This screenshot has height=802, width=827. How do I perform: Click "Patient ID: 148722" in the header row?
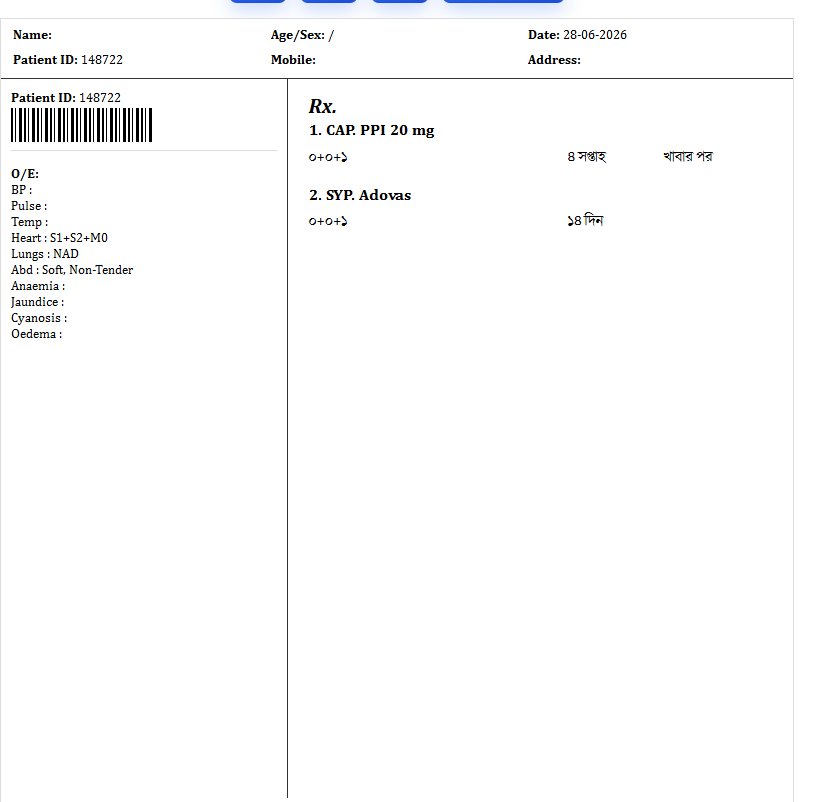click(x=68, y=60)
